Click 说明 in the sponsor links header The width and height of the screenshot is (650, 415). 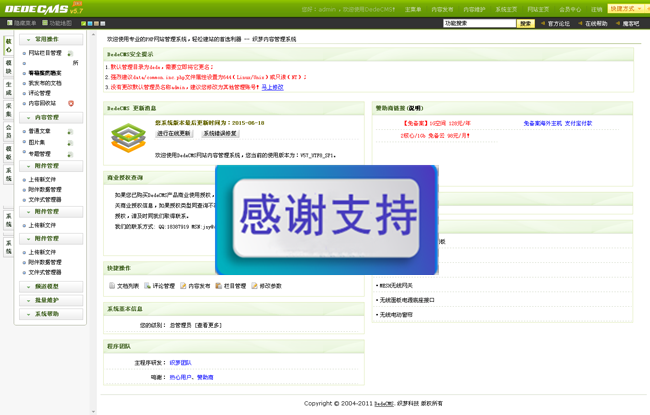click(x=415, y=108)
